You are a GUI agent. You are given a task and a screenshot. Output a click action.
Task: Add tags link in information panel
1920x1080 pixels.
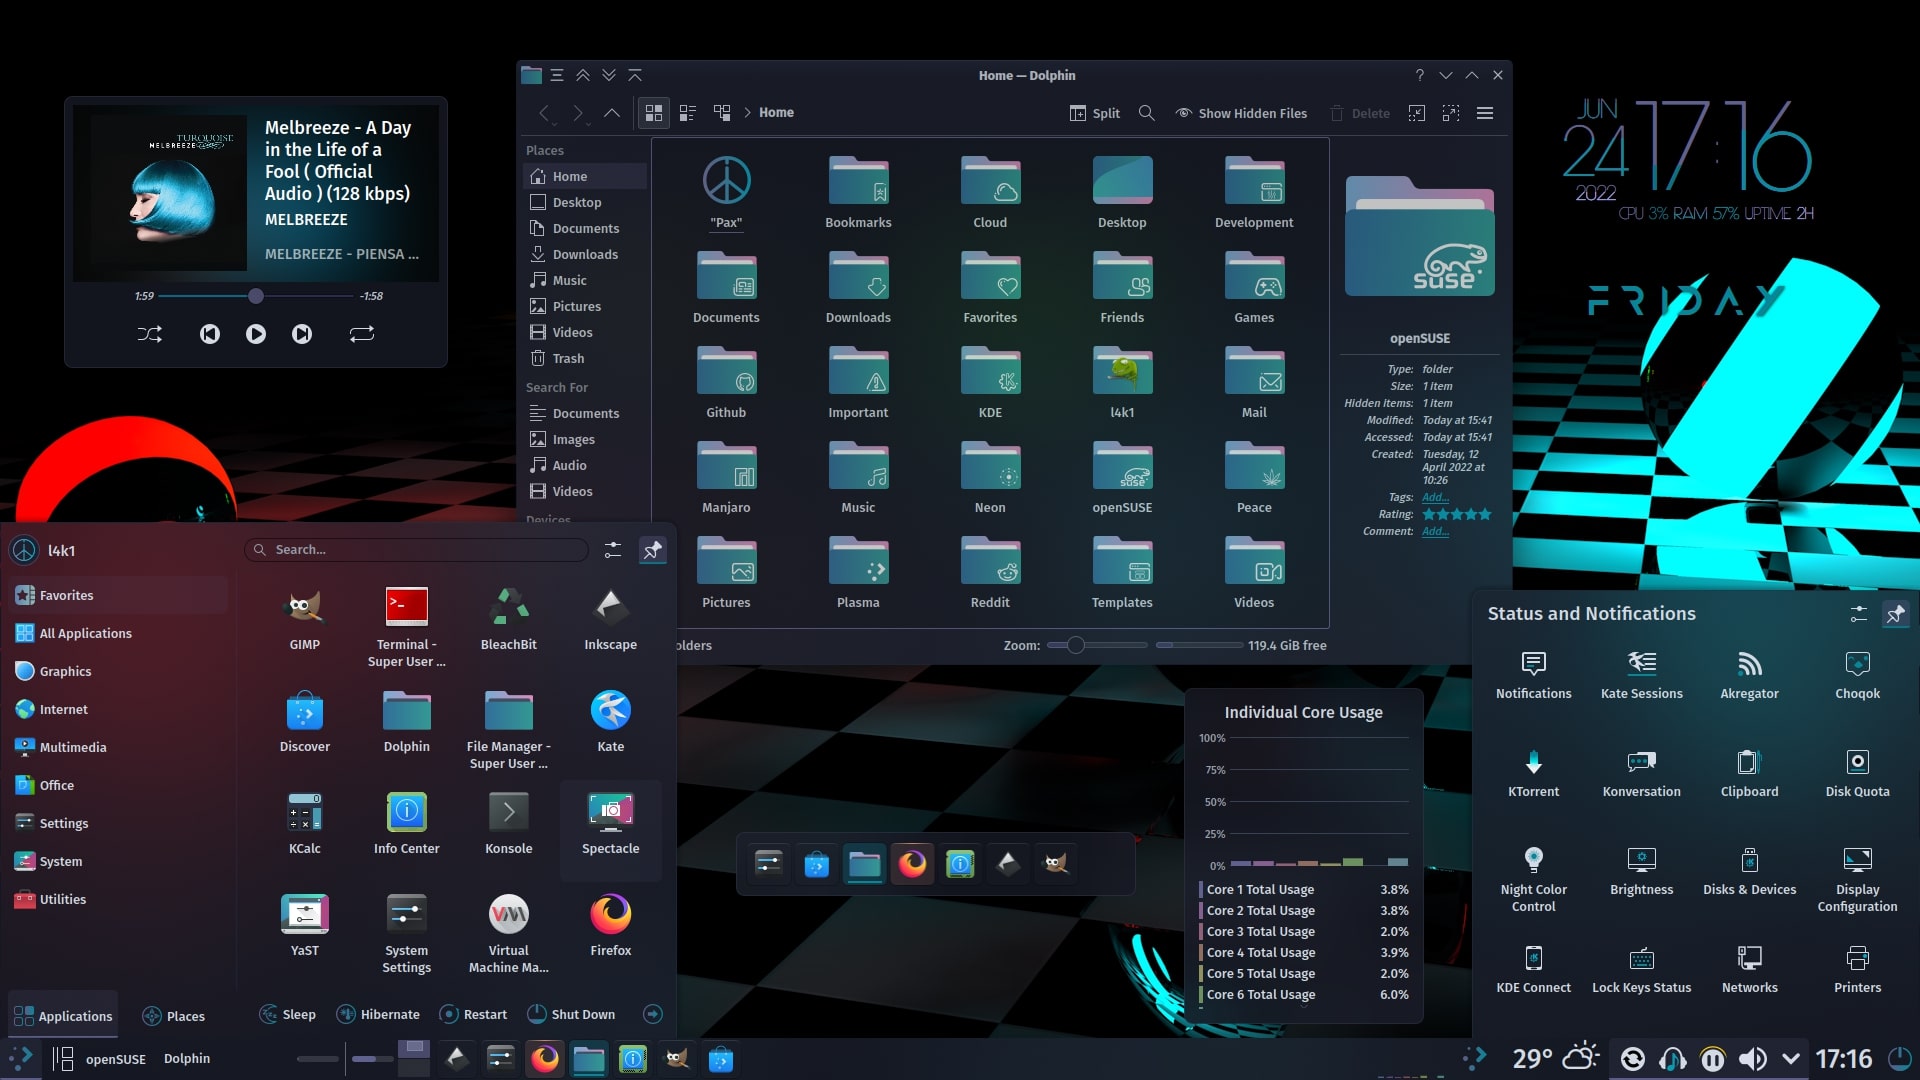coord(1435,497)
